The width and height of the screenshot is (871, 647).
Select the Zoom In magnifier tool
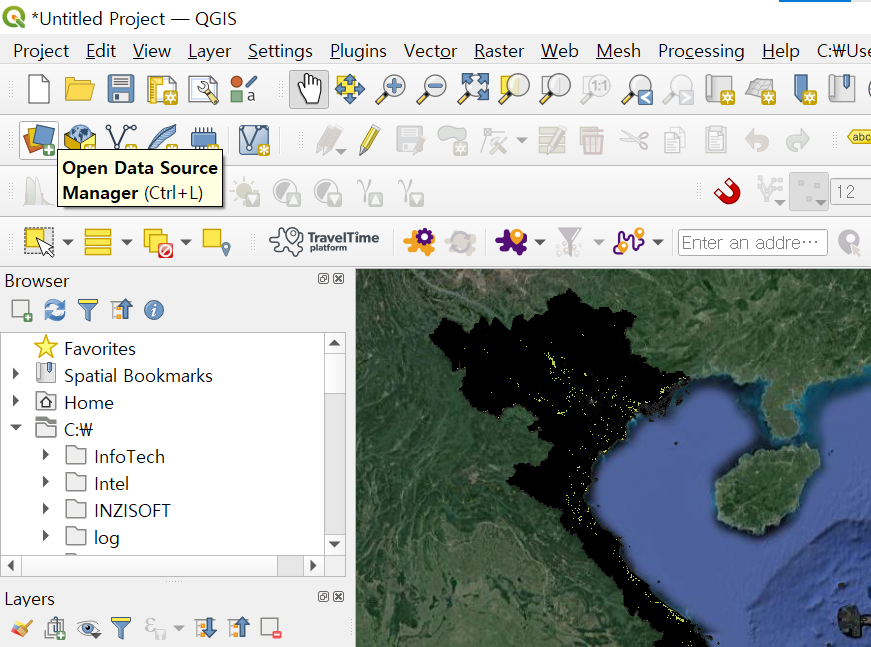(x=391, y=89)
